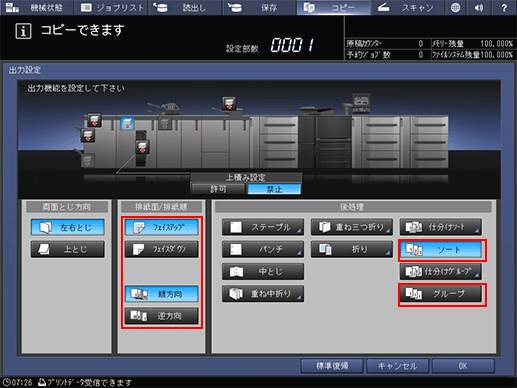
Task: Click the 仕分けソート offset sort icon
Action: tap(414, 227)
